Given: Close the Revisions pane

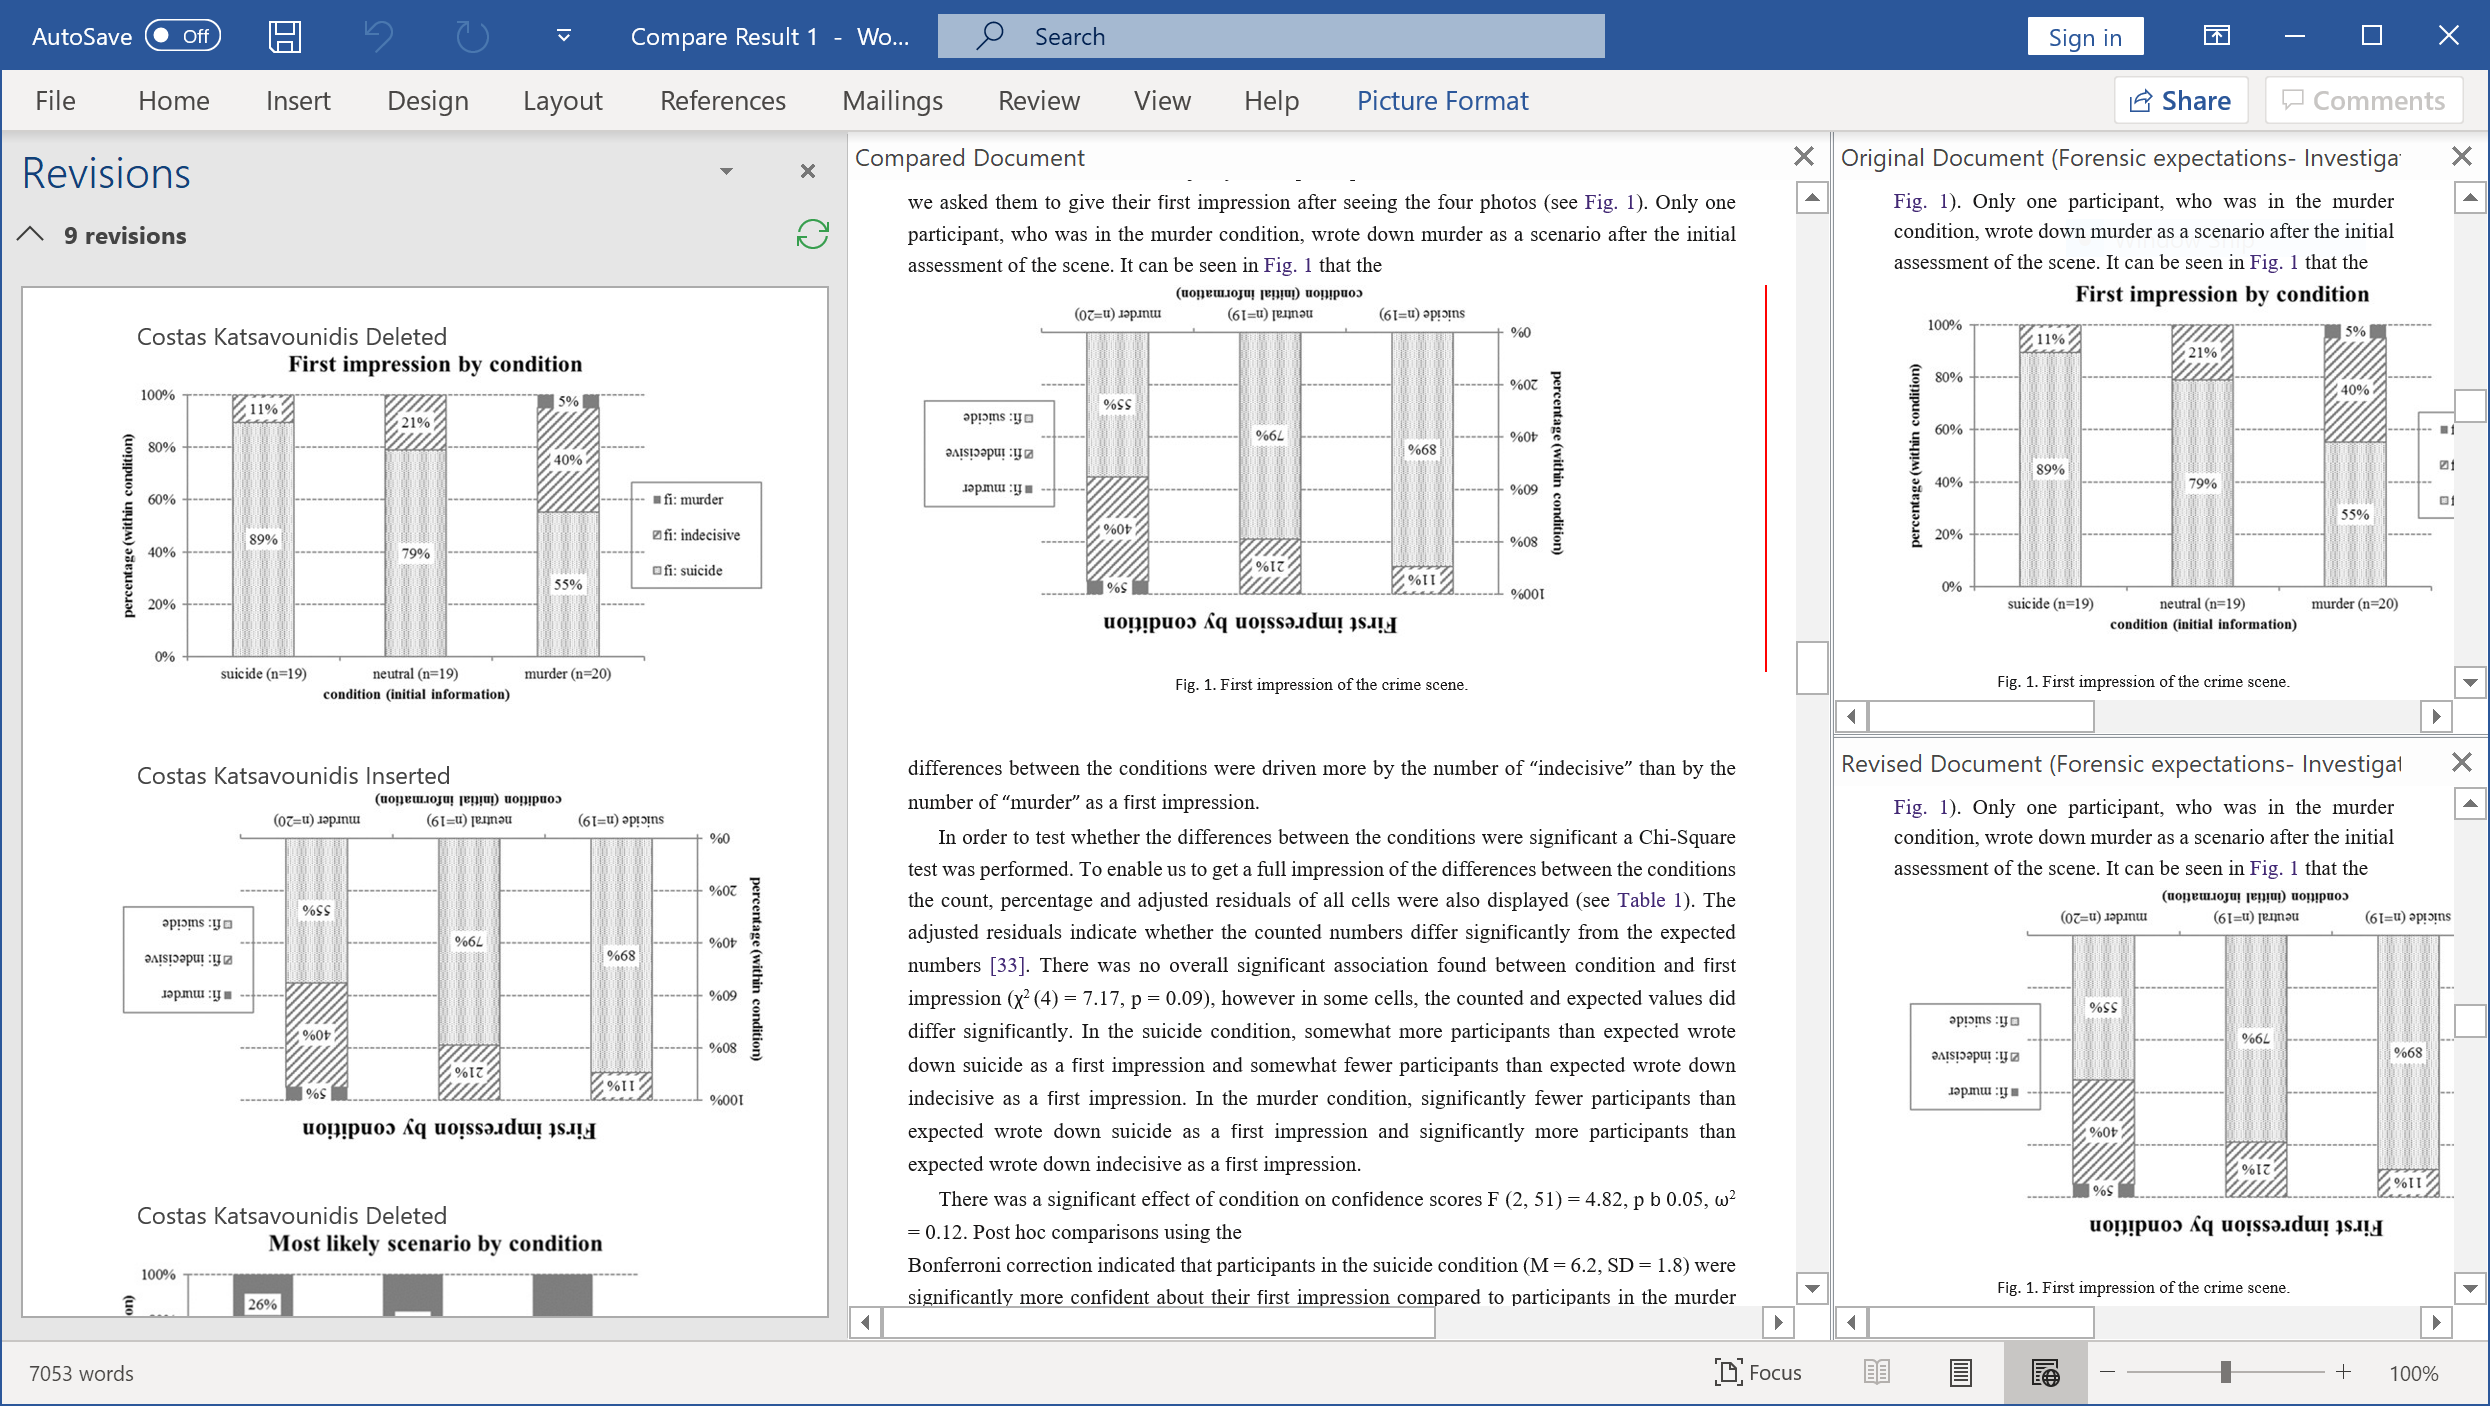Looking at the screenshot, I should click(x=808, y=172).
